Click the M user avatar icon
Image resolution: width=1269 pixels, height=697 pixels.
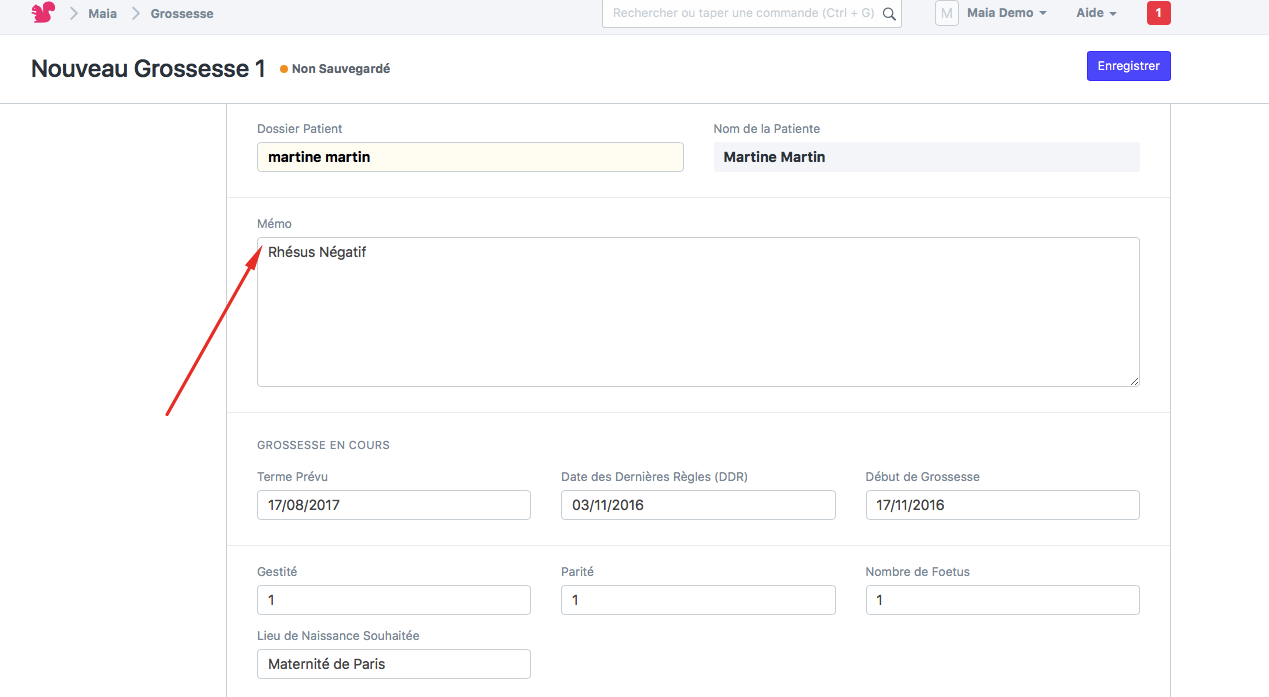(946, 13)
